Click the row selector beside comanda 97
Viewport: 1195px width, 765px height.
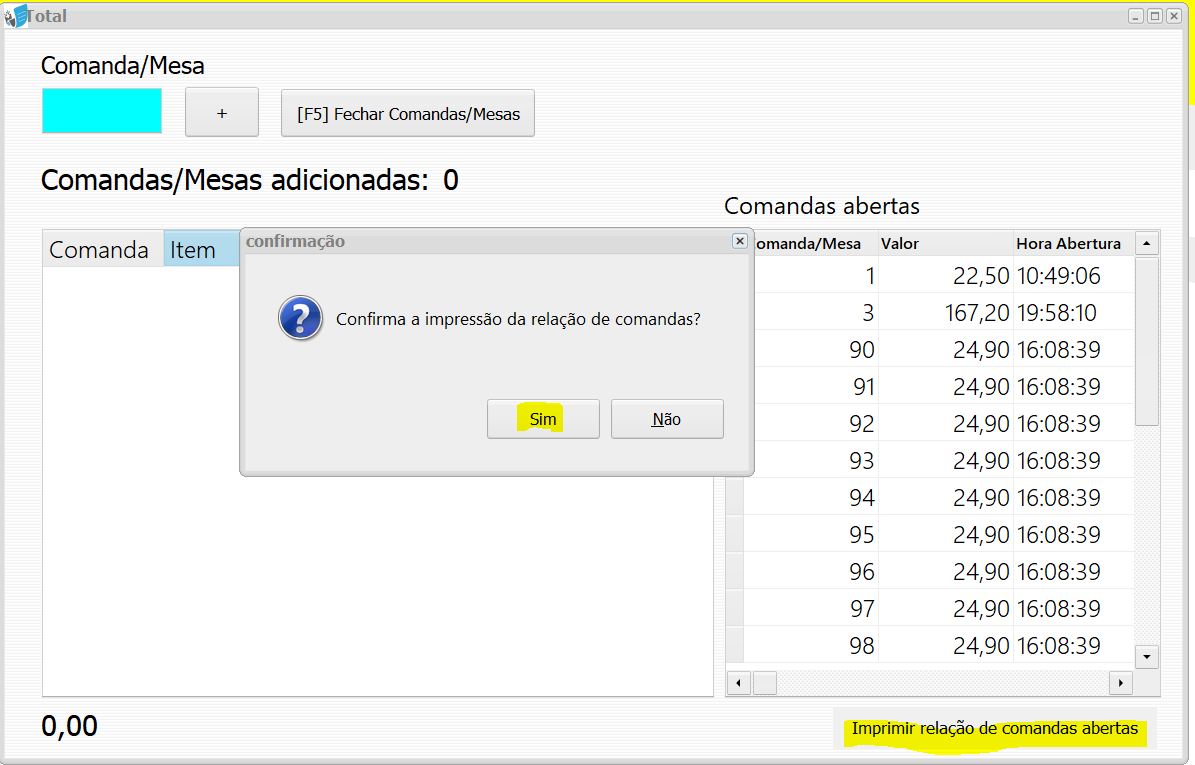pyautogui.click(x=735, y=608)
